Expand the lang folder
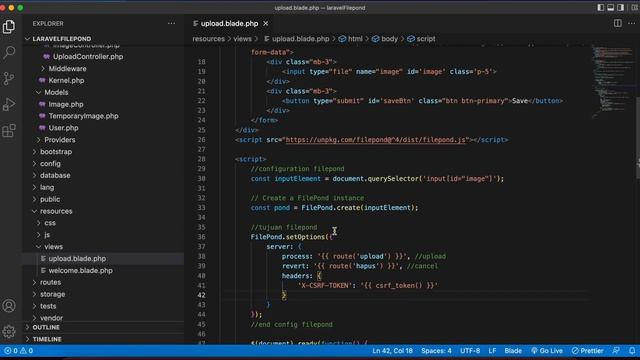 (47, 187)
